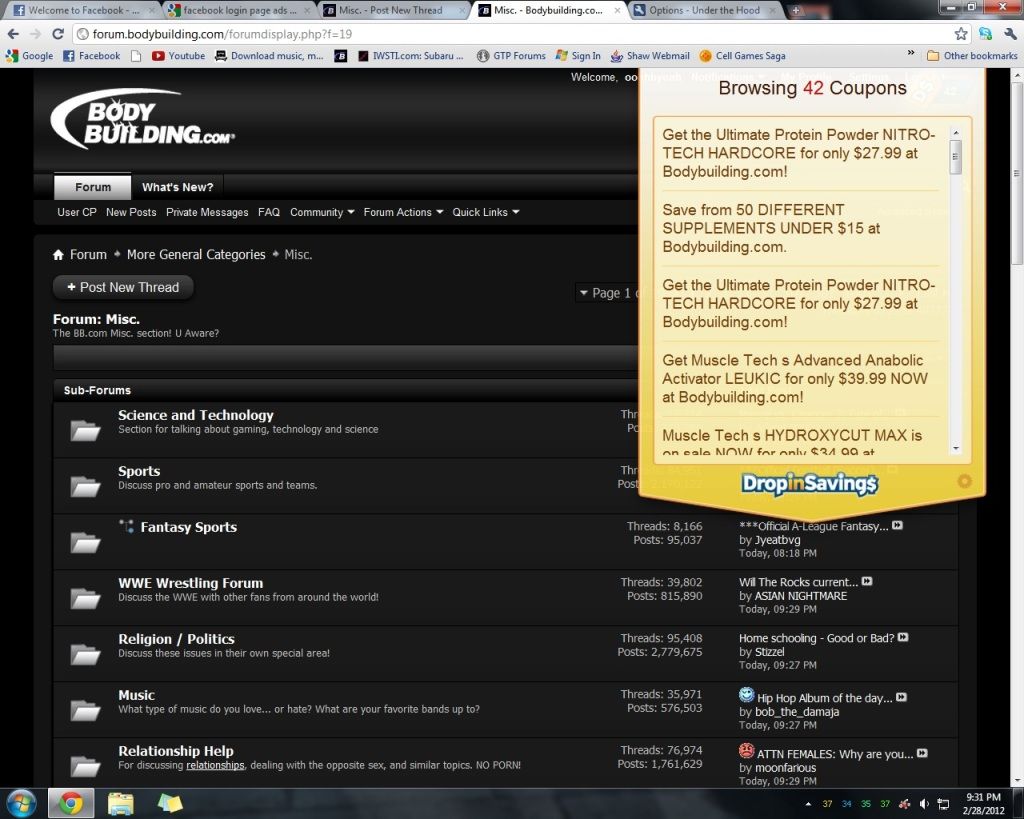
Task: Click the Relationship Help folder icon
Action: (86, 767)
